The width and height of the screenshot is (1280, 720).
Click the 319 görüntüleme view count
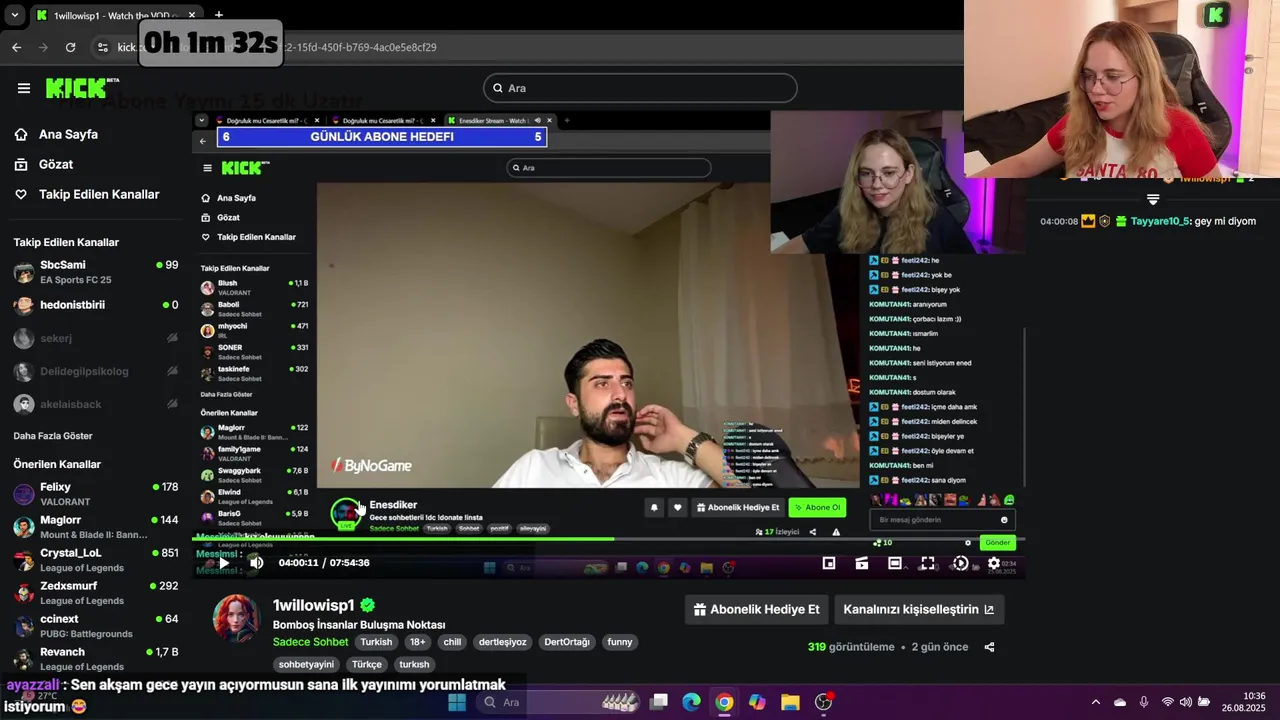[x=851, y=647]
